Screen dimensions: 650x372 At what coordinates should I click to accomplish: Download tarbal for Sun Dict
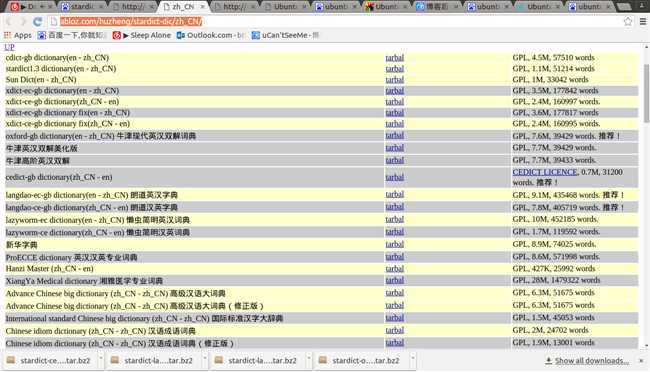(x=395, y=80)
